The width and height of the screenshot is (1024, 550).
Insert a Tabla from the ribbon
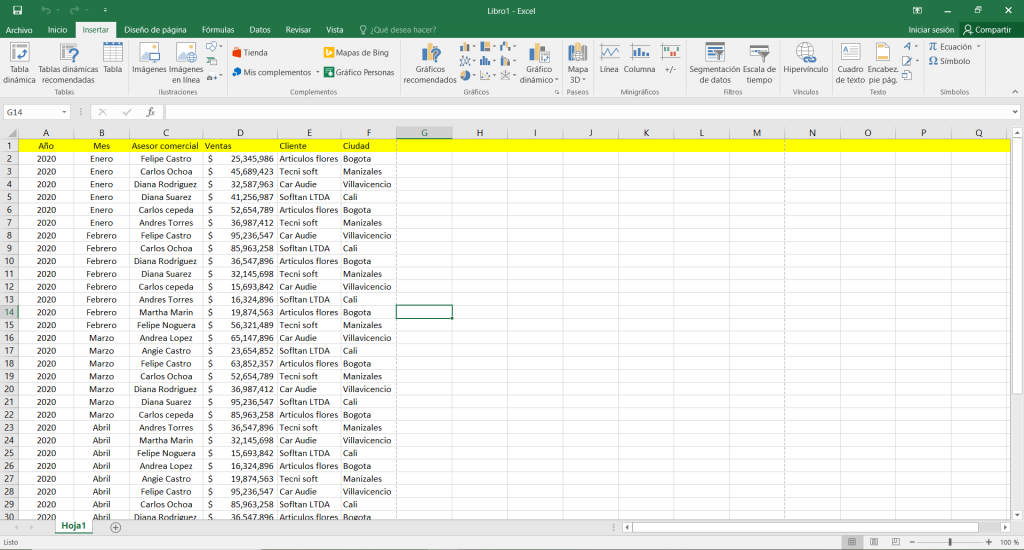click(112, 59)
